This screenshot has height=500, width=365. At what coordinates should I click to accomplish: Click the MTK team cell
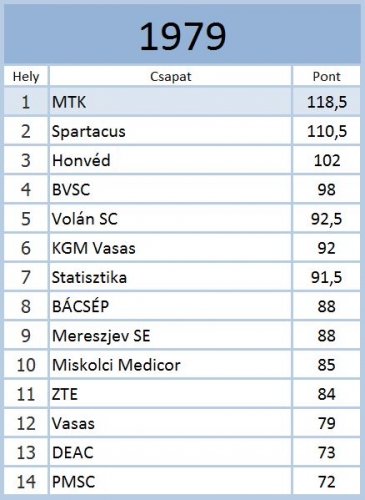click(170, 102)
